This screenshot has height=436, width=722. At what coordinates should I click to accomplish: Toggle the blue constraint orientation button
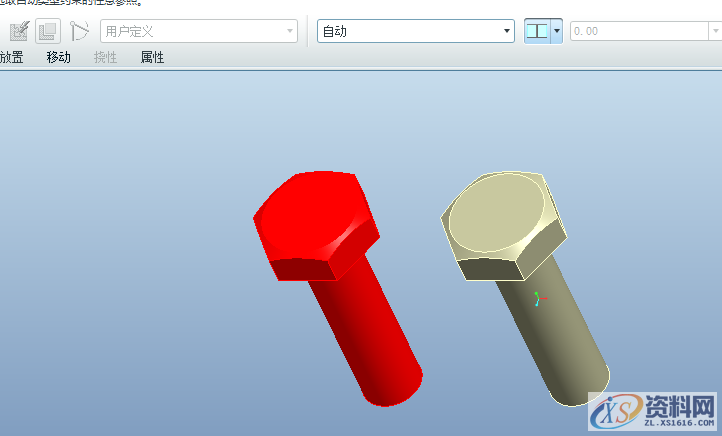(x=537, y=31)
